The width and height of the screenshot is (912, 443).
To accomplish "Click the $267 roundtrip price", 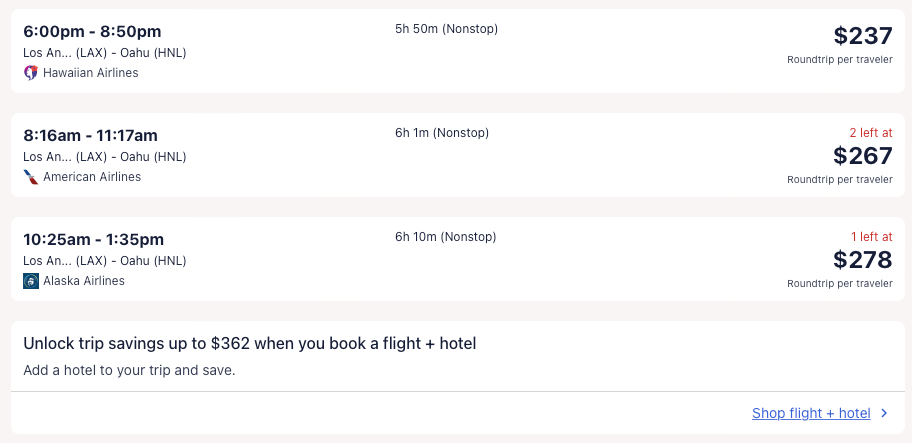I will click(862, 156).
